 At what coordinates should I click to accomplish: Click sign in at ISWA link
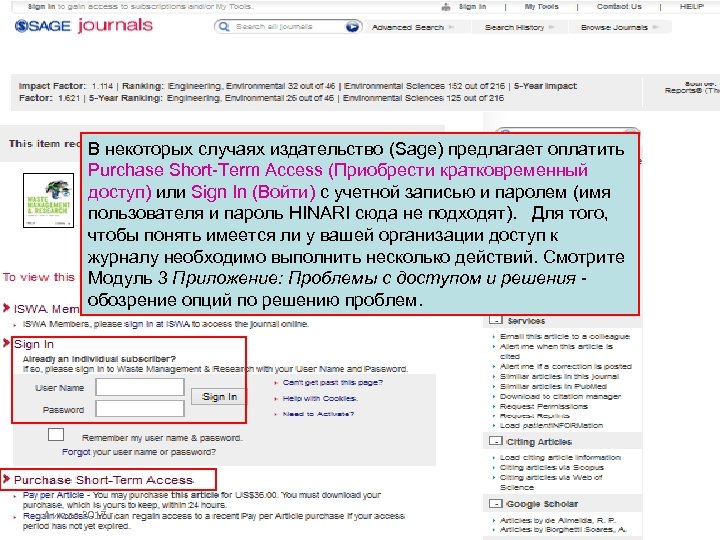click(157, 324)
